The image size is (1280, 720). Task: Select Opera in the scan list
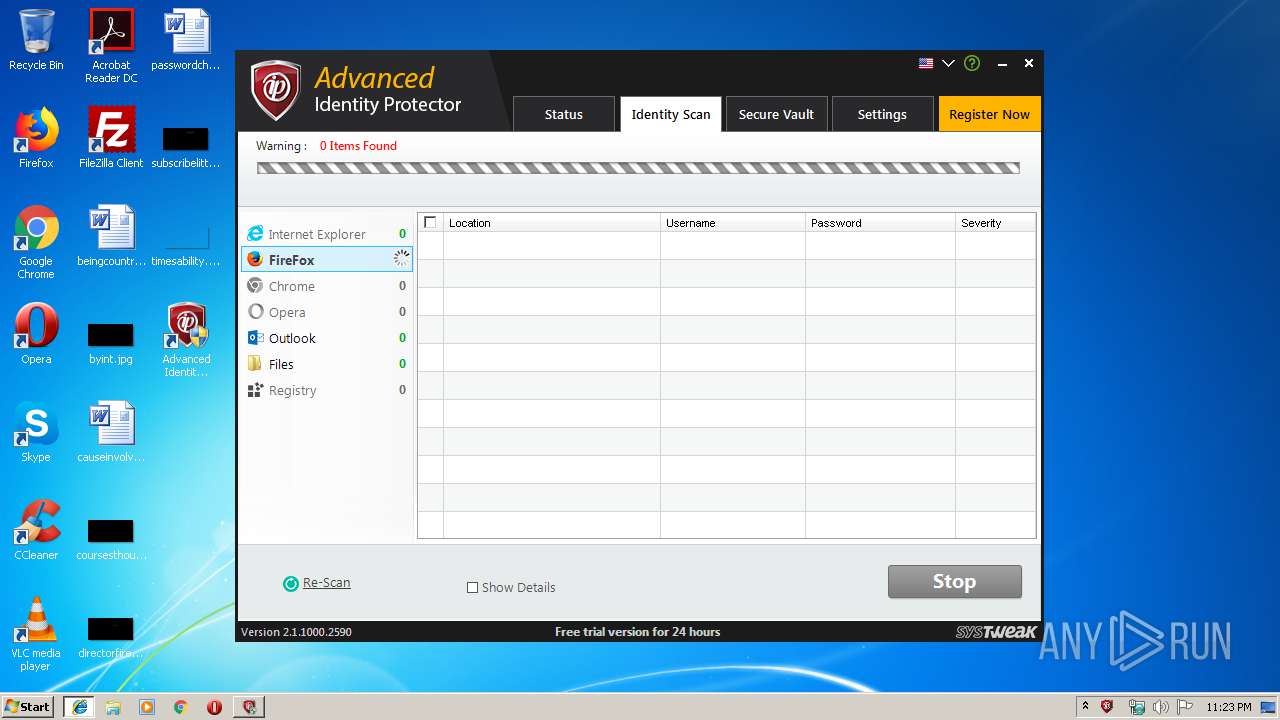(x=326, y=312)
